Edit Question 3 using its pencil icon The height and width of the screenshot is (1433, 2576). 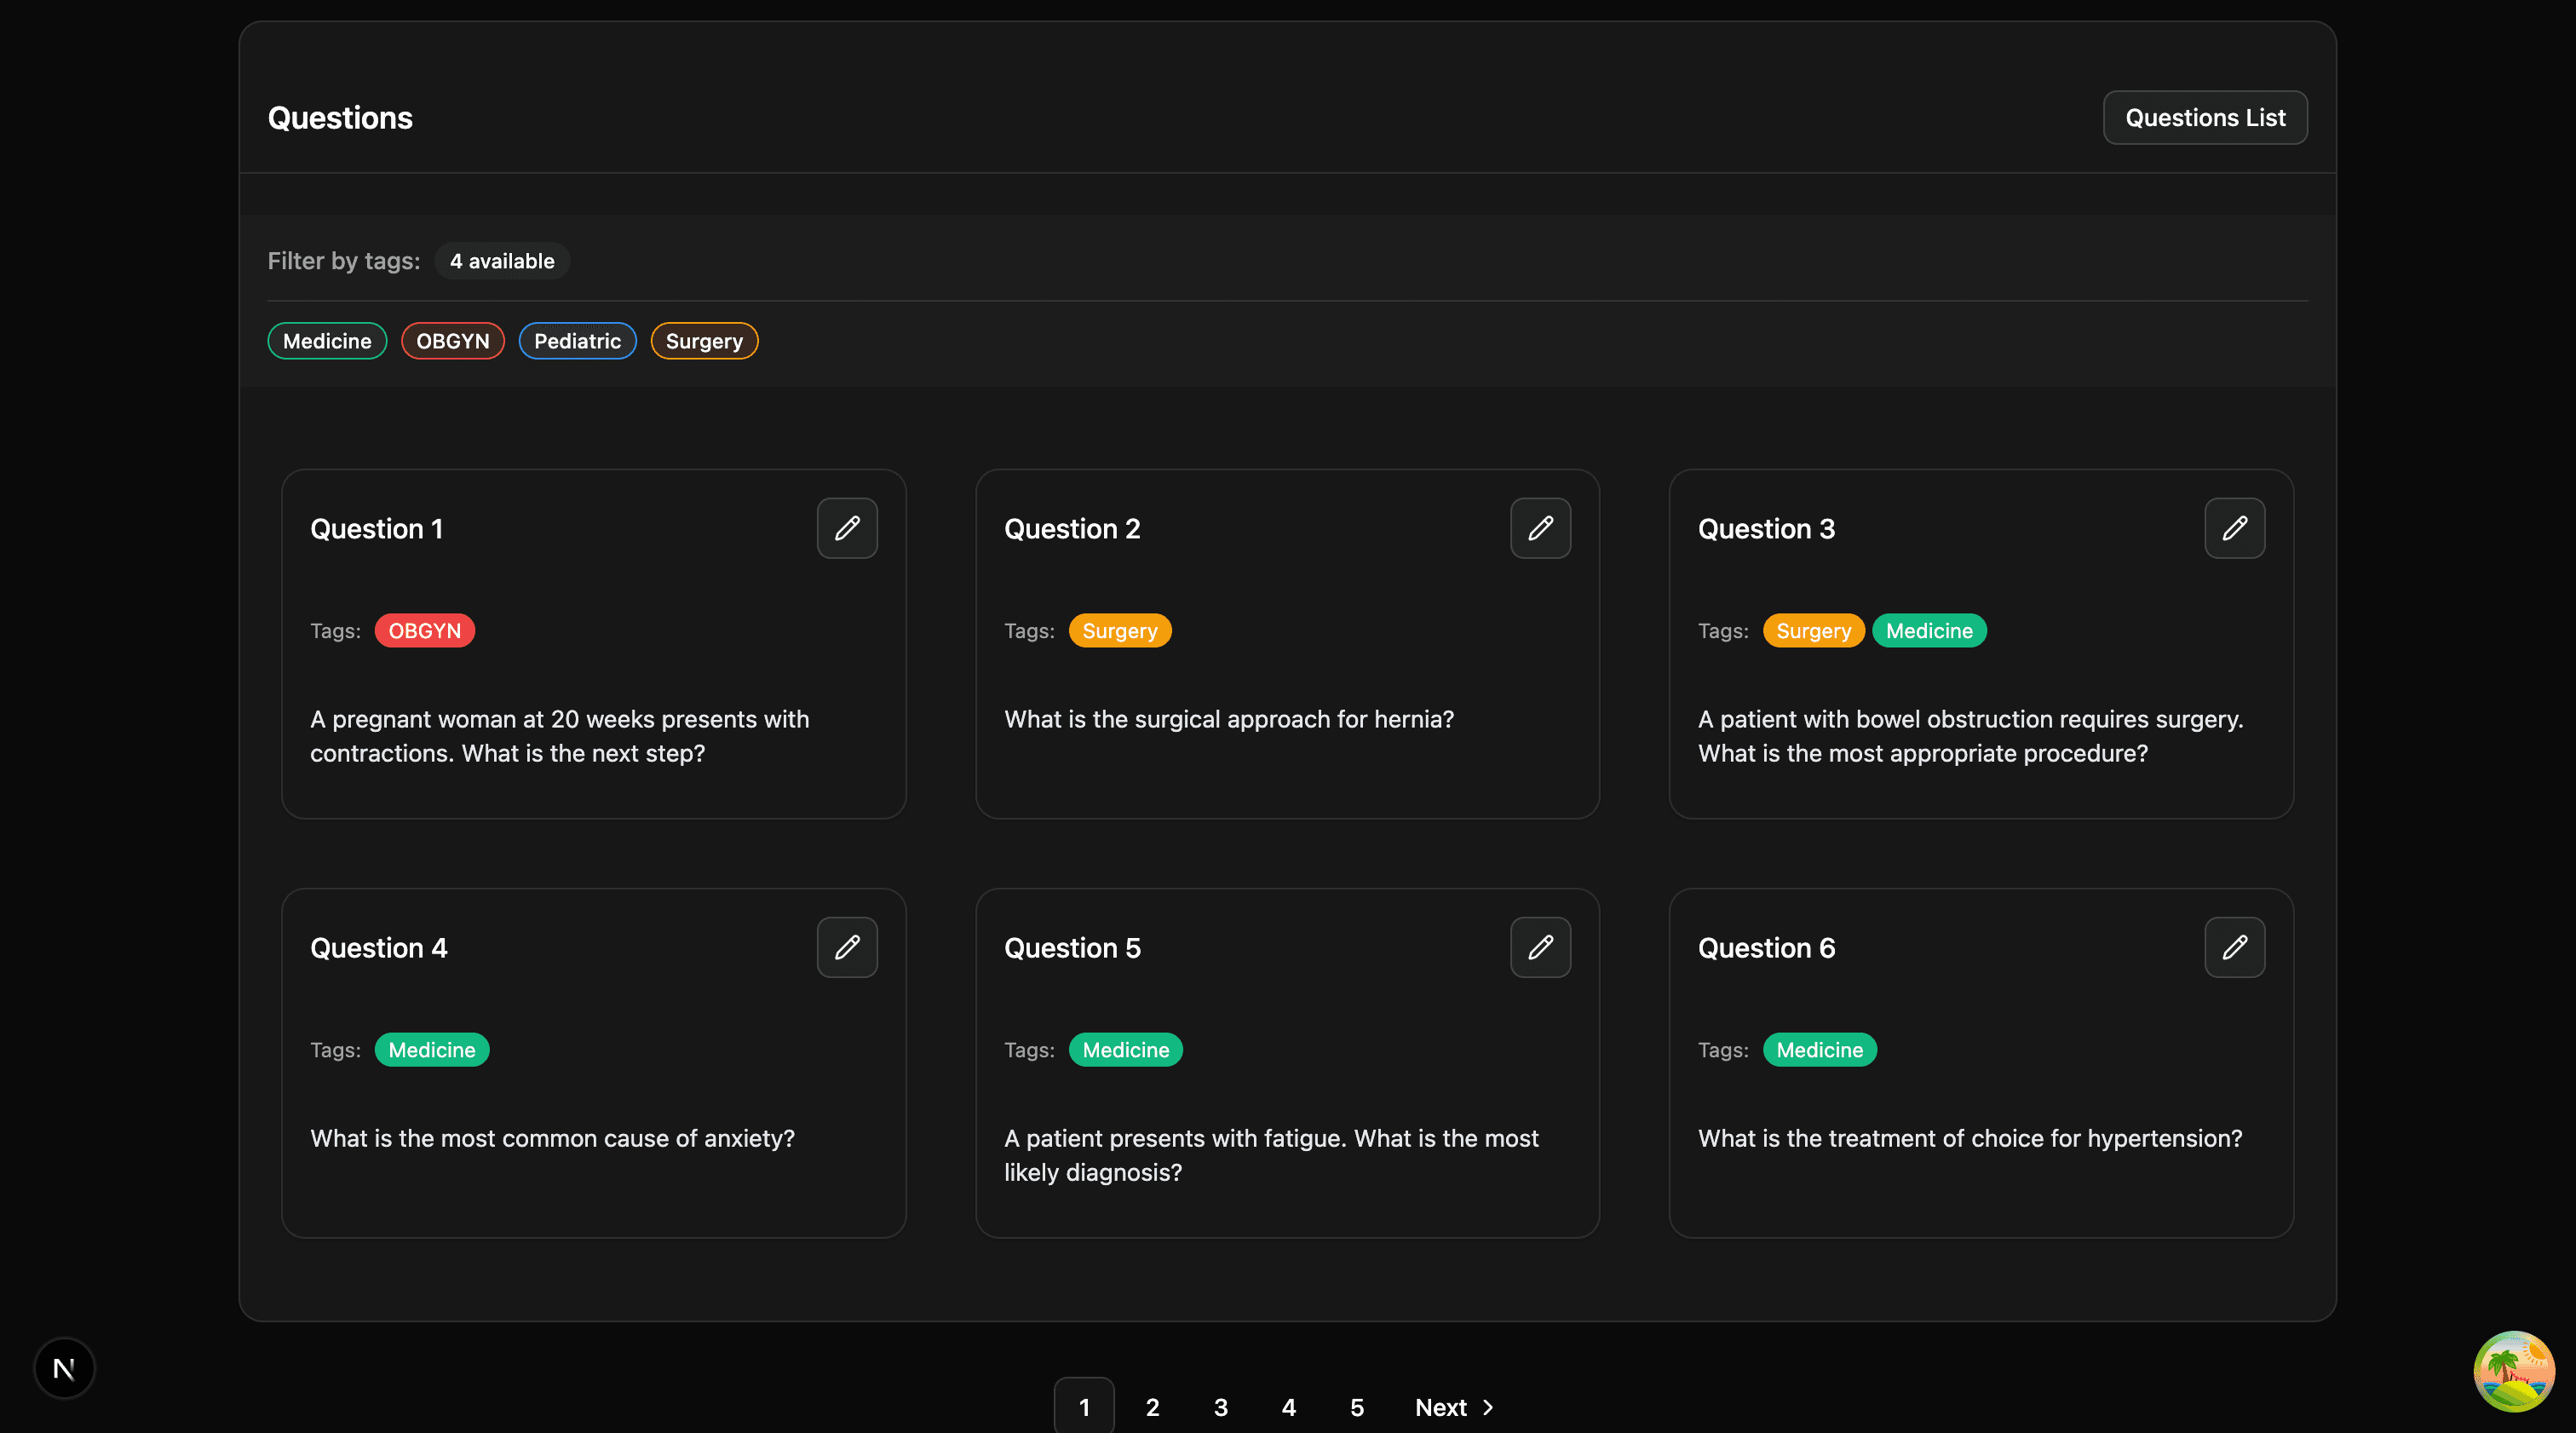2234,528
